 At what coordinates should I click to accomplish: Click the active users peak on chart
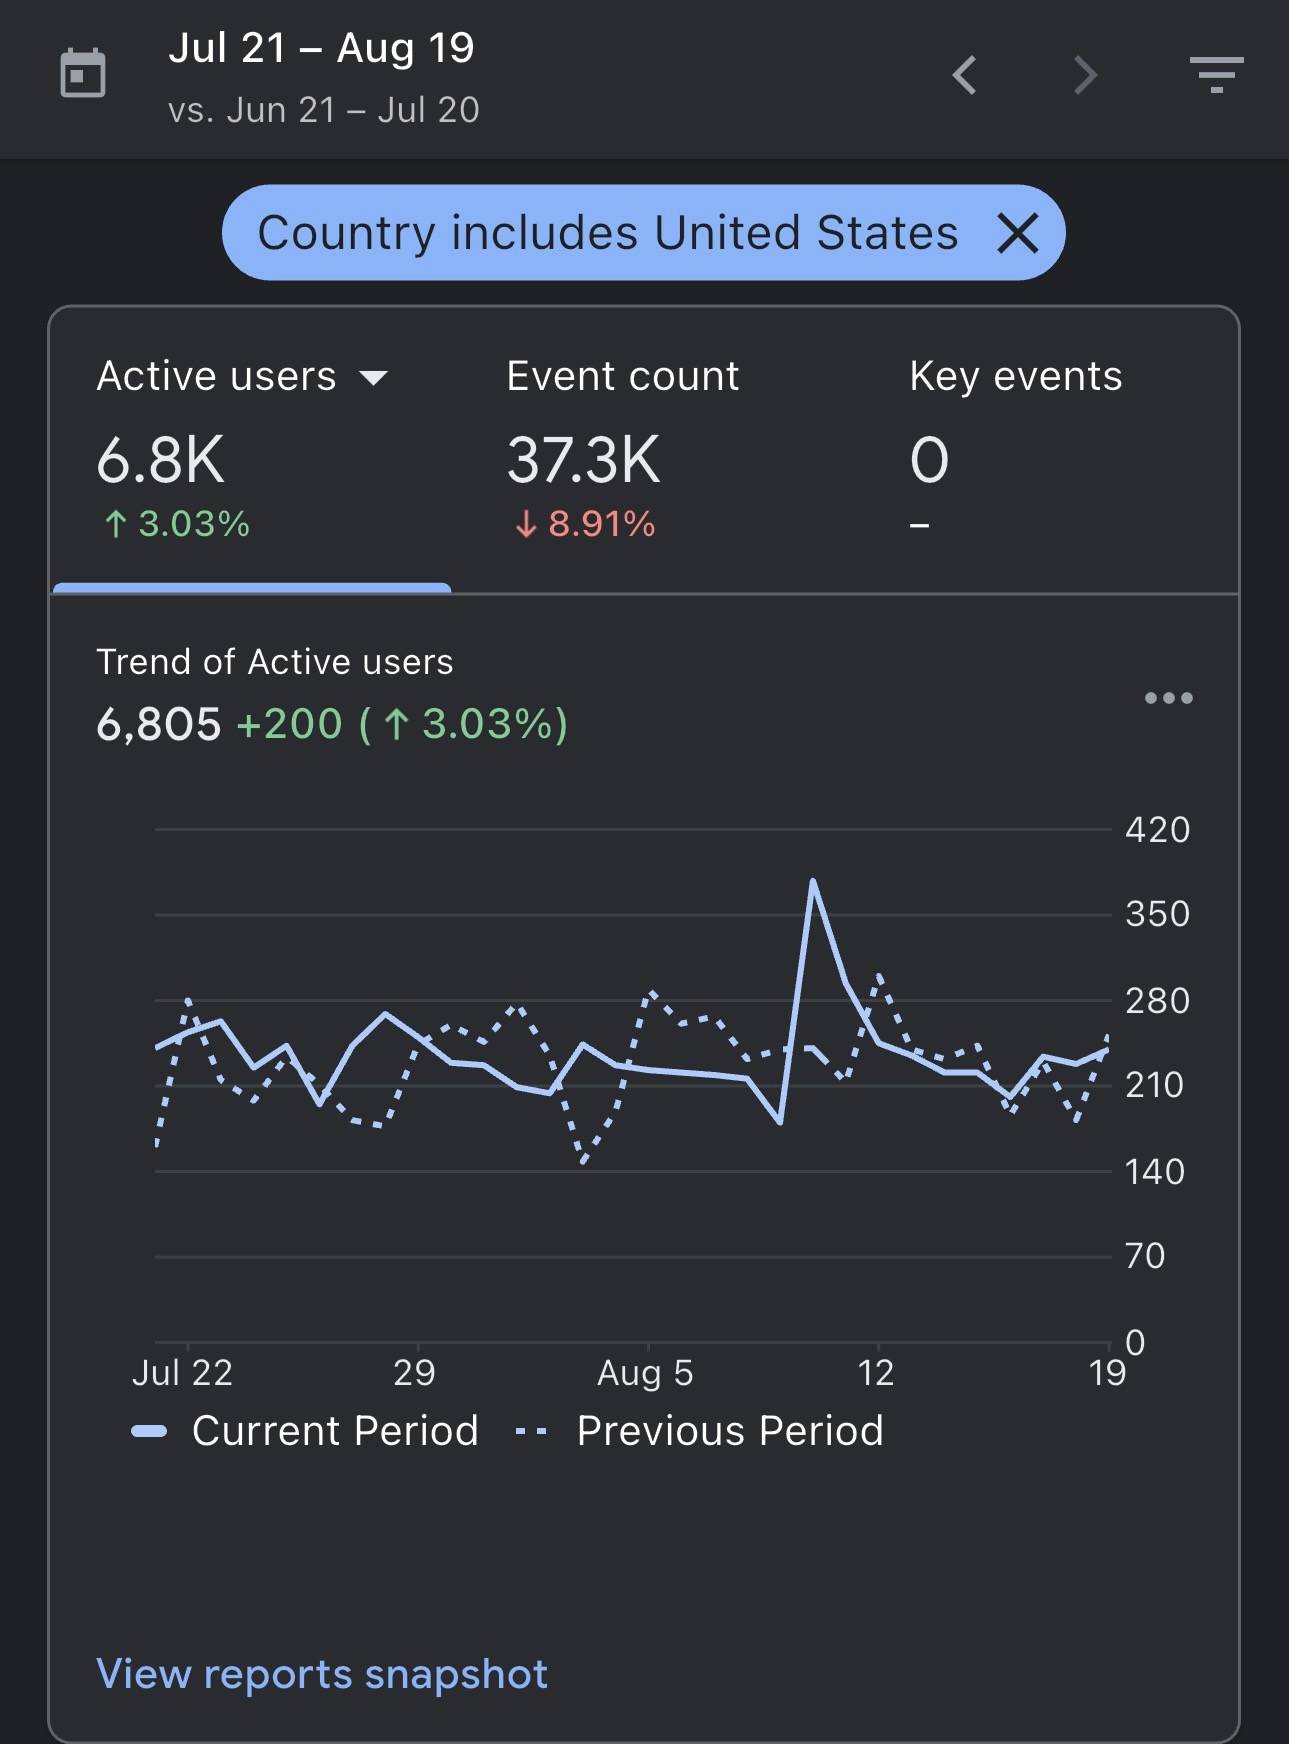click(813, 881)
